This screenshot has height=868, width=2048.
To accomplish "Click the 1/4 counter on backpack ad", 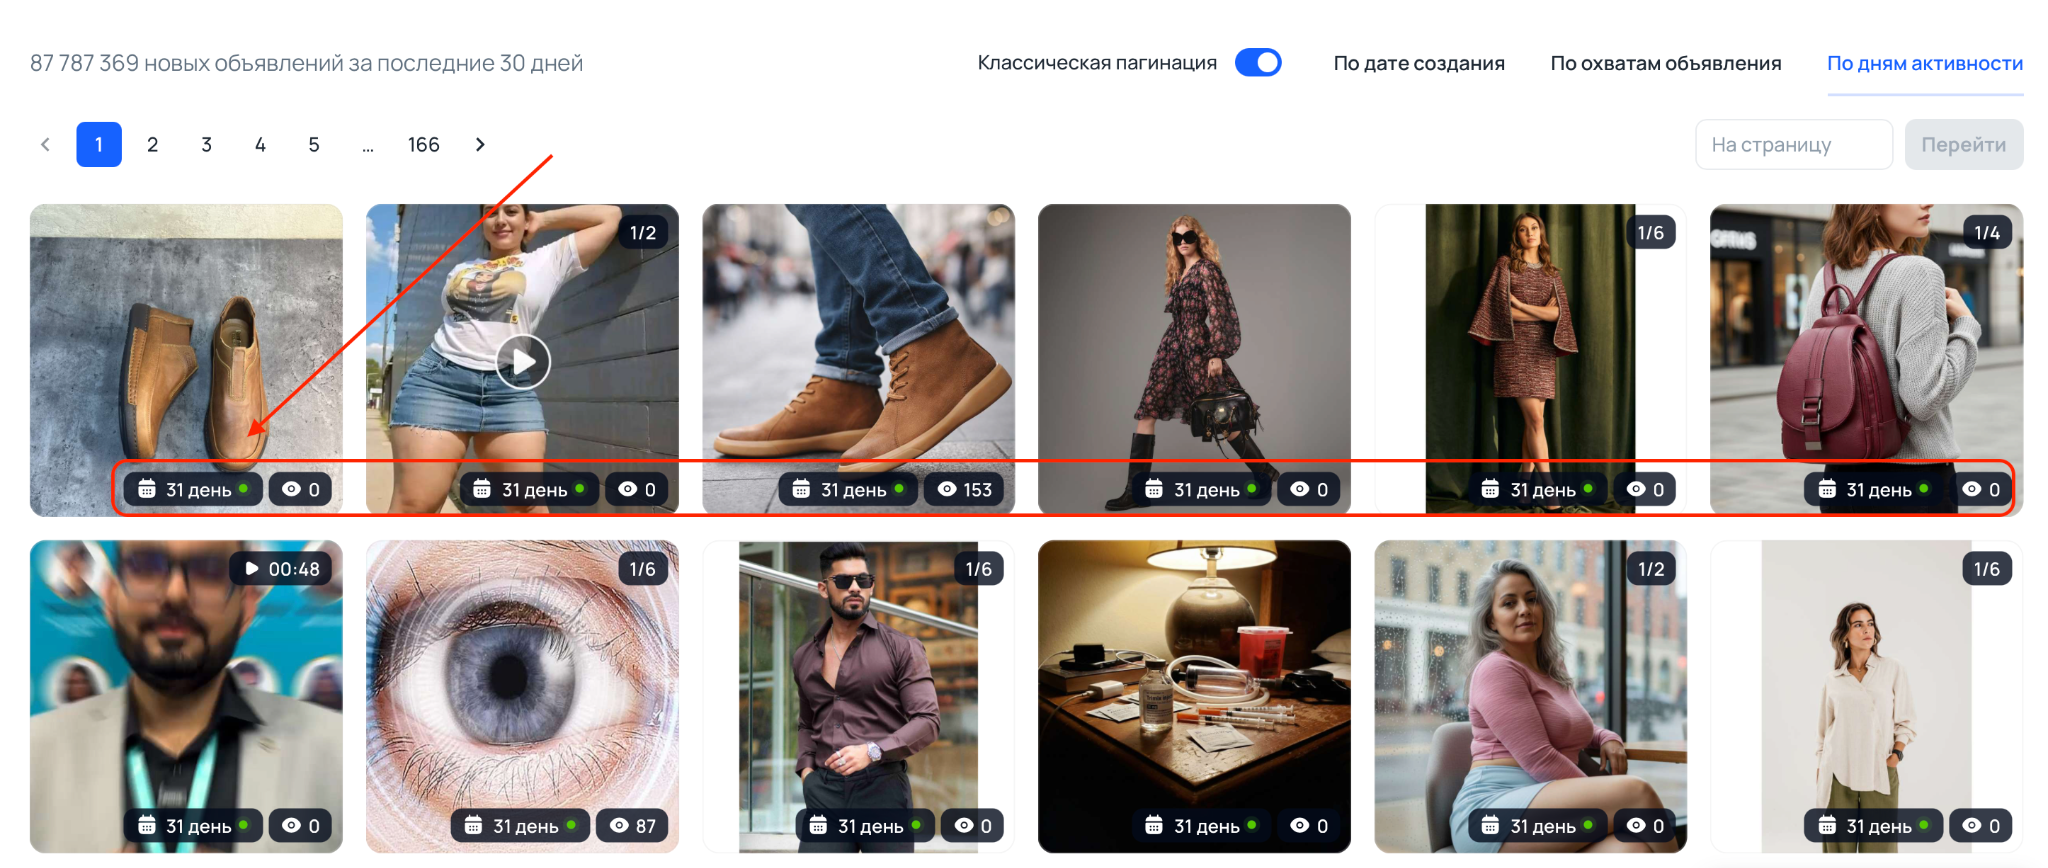I will [1986, 233].
